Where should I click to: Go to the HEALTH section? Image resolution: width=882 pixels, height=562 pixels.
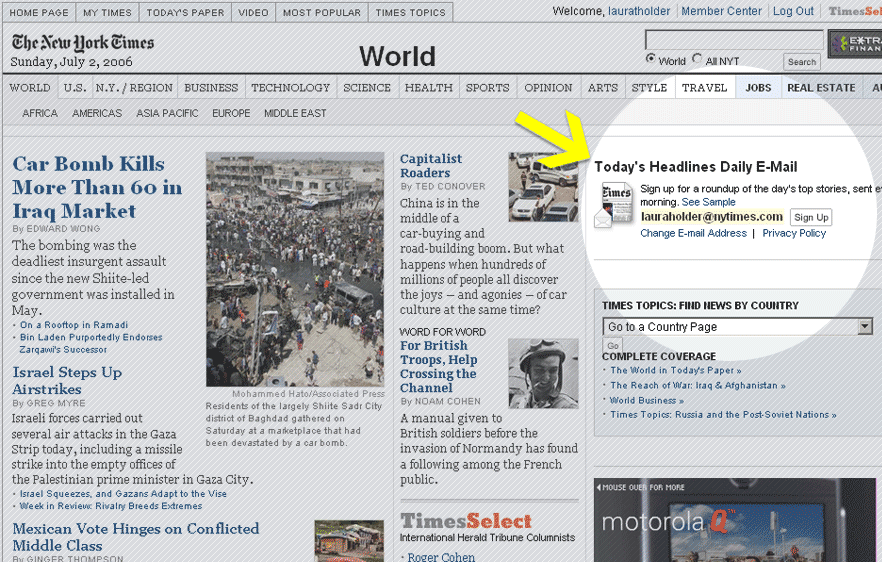[429, 88]
